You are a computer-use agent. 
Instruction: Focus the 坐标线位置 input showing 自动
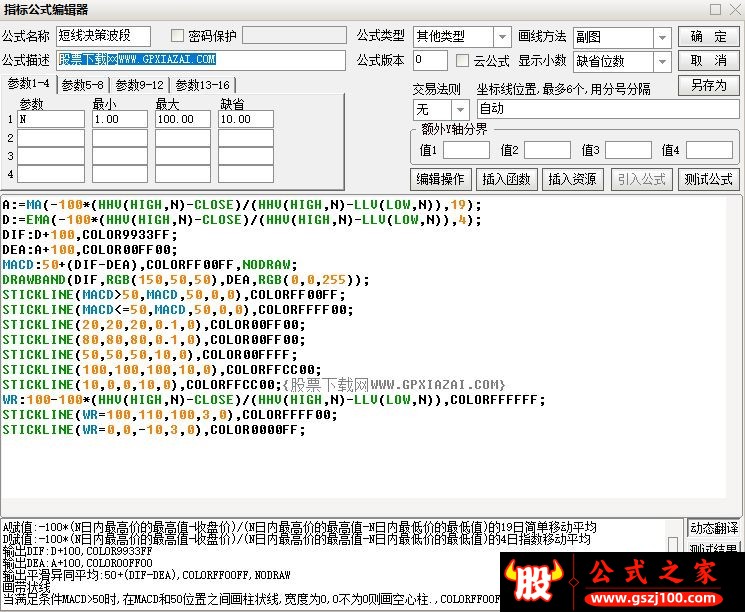[607, 109]
